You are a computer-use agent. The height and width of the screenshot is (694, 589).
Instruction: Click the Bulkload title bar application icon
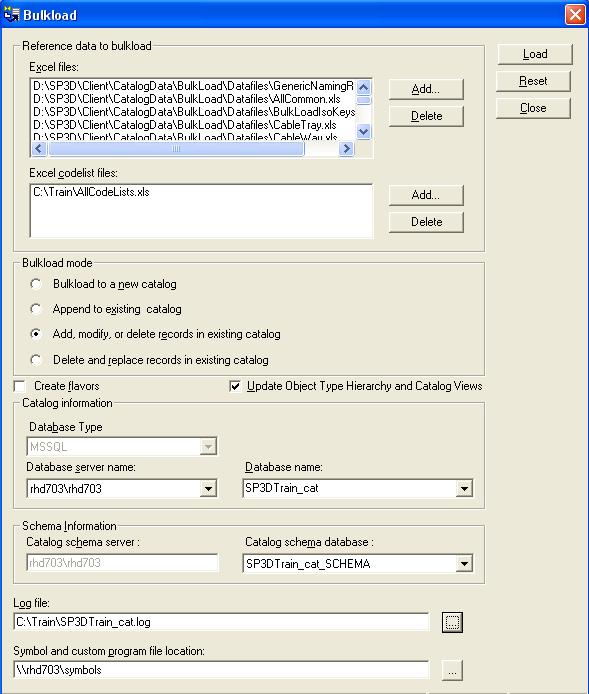pyautogui.click(x=11, y=15)
